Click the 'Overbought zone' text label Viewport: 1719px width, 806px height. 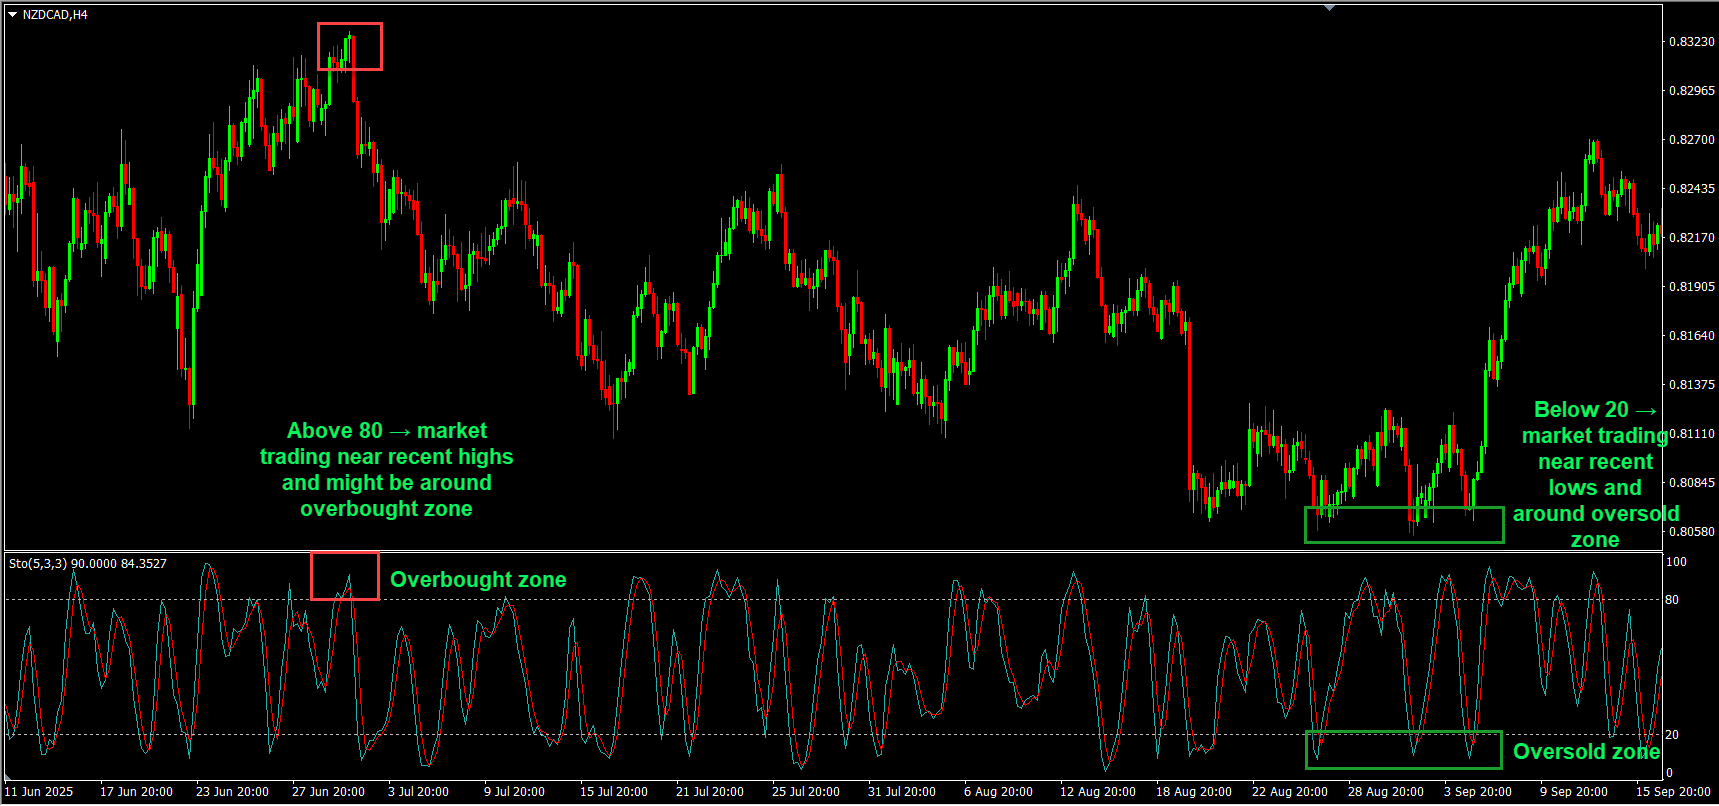point(478,580)
